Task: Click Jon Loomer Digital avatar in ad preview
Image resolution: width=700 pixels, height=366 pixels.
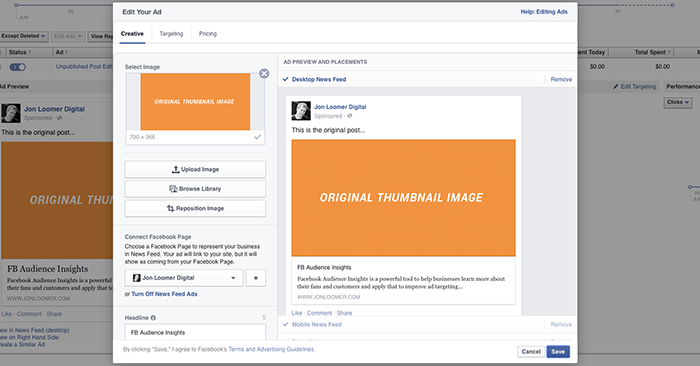Action: tap(301, 111)
